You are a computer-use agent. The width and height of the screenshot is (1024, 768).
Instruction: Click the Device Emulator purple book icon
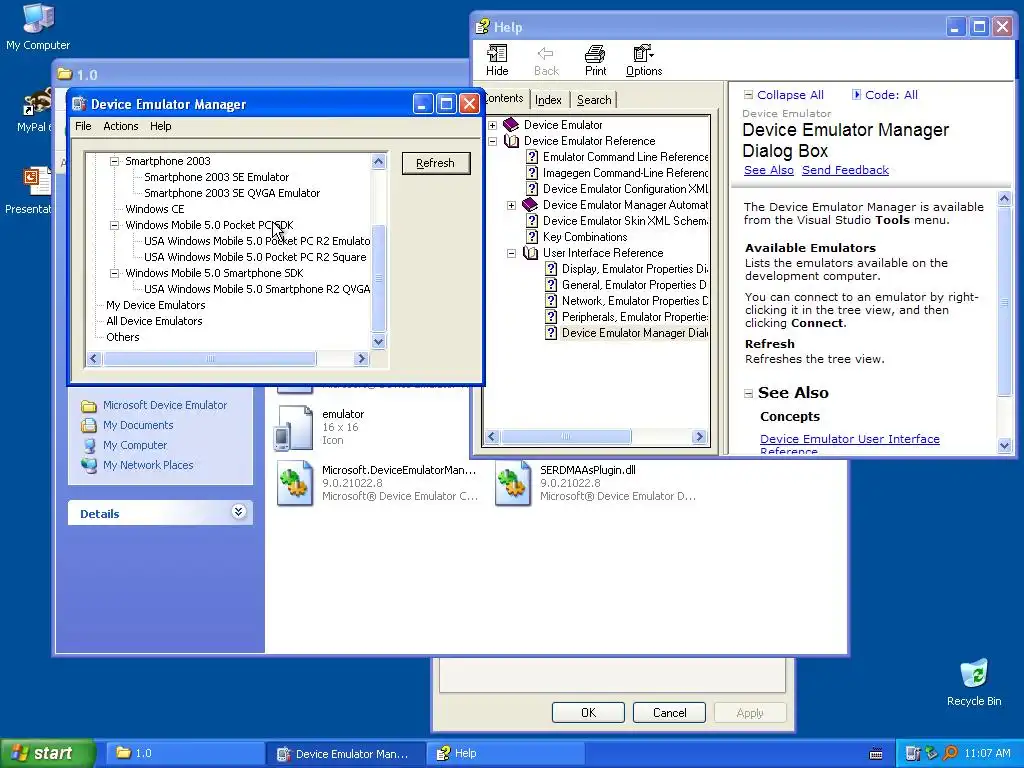[x=511, y=125]
